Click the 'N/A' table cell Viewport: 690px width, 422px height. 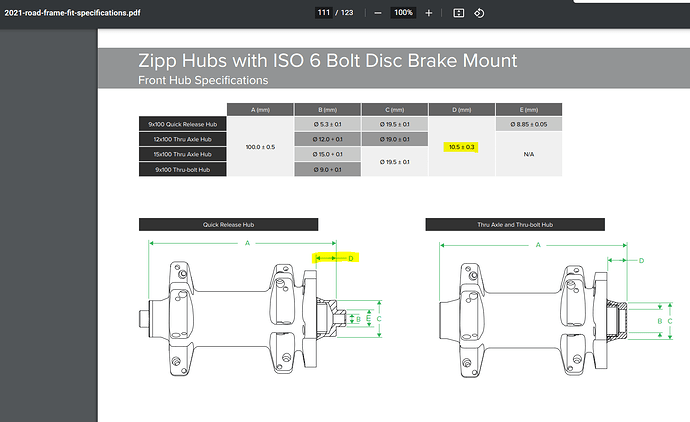(529, 154)
